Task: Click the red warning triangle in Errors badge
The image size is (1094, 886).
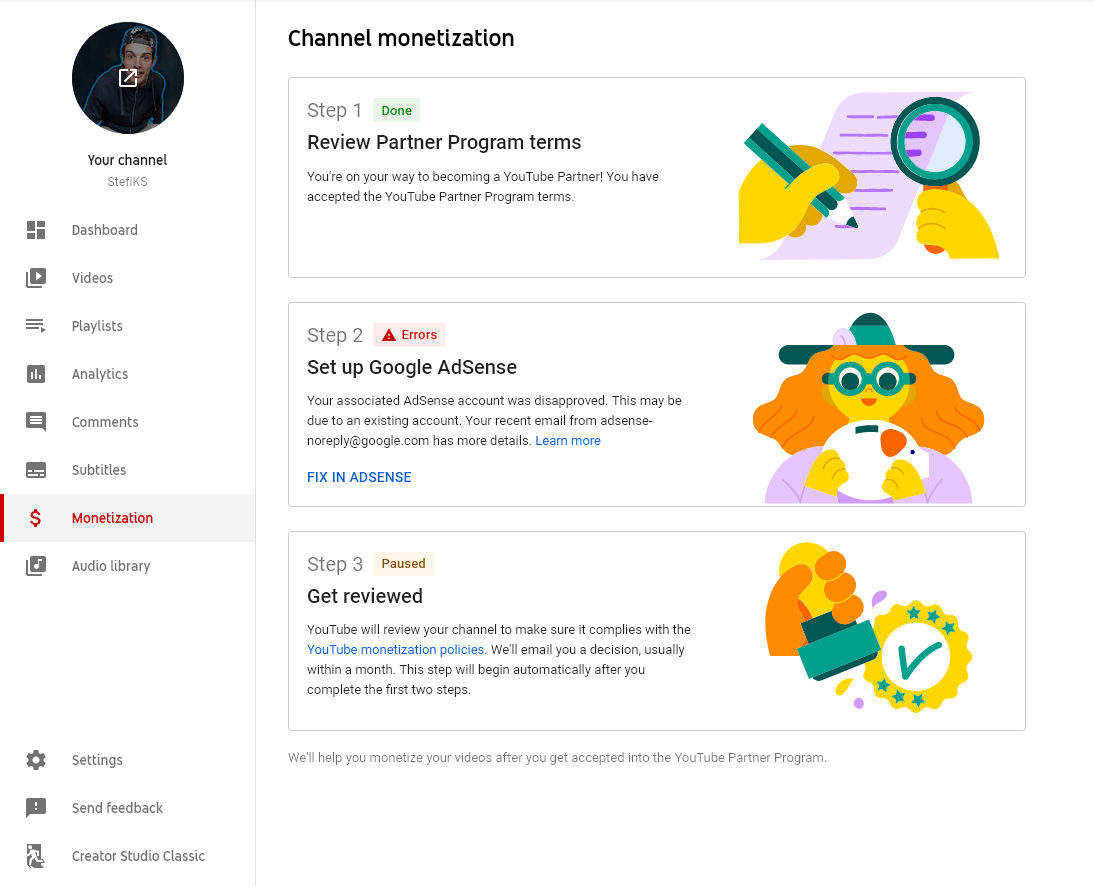Action: [389, 336]
